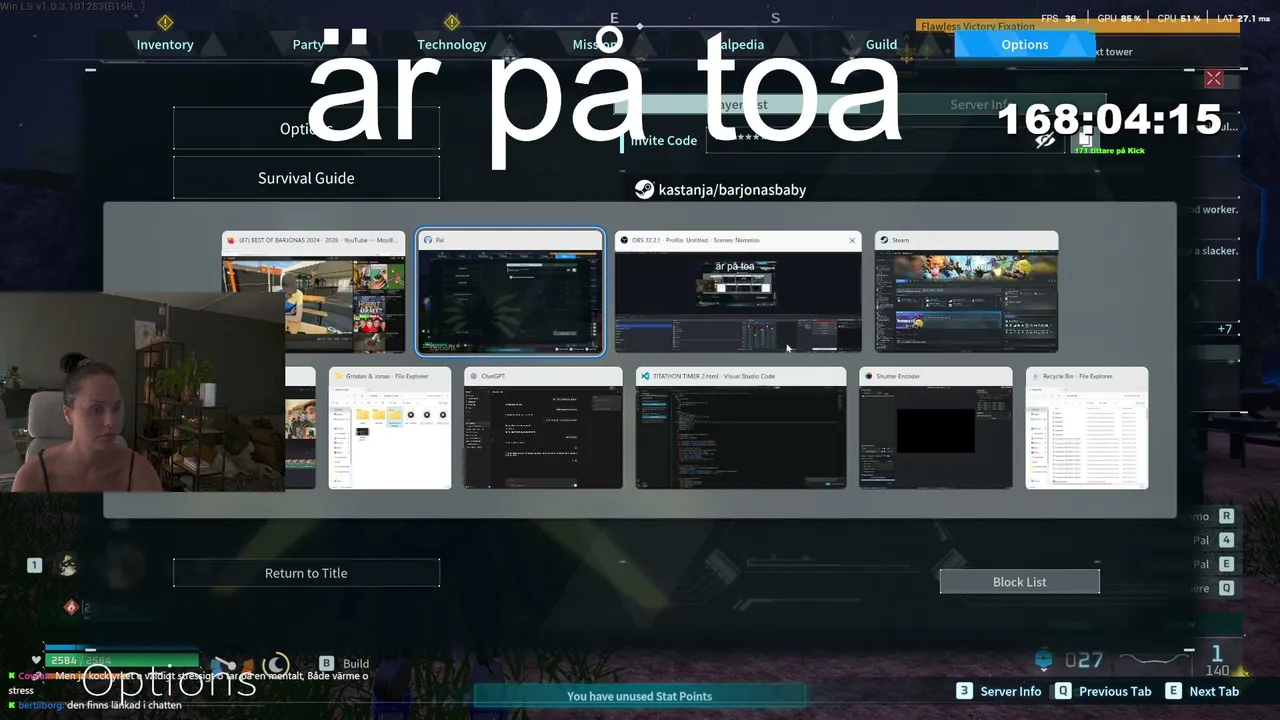Viewport: 1280px width, 720px height.
Task: Switch to Recycle Bin File Explorer window
Action: click(1087, 428)
